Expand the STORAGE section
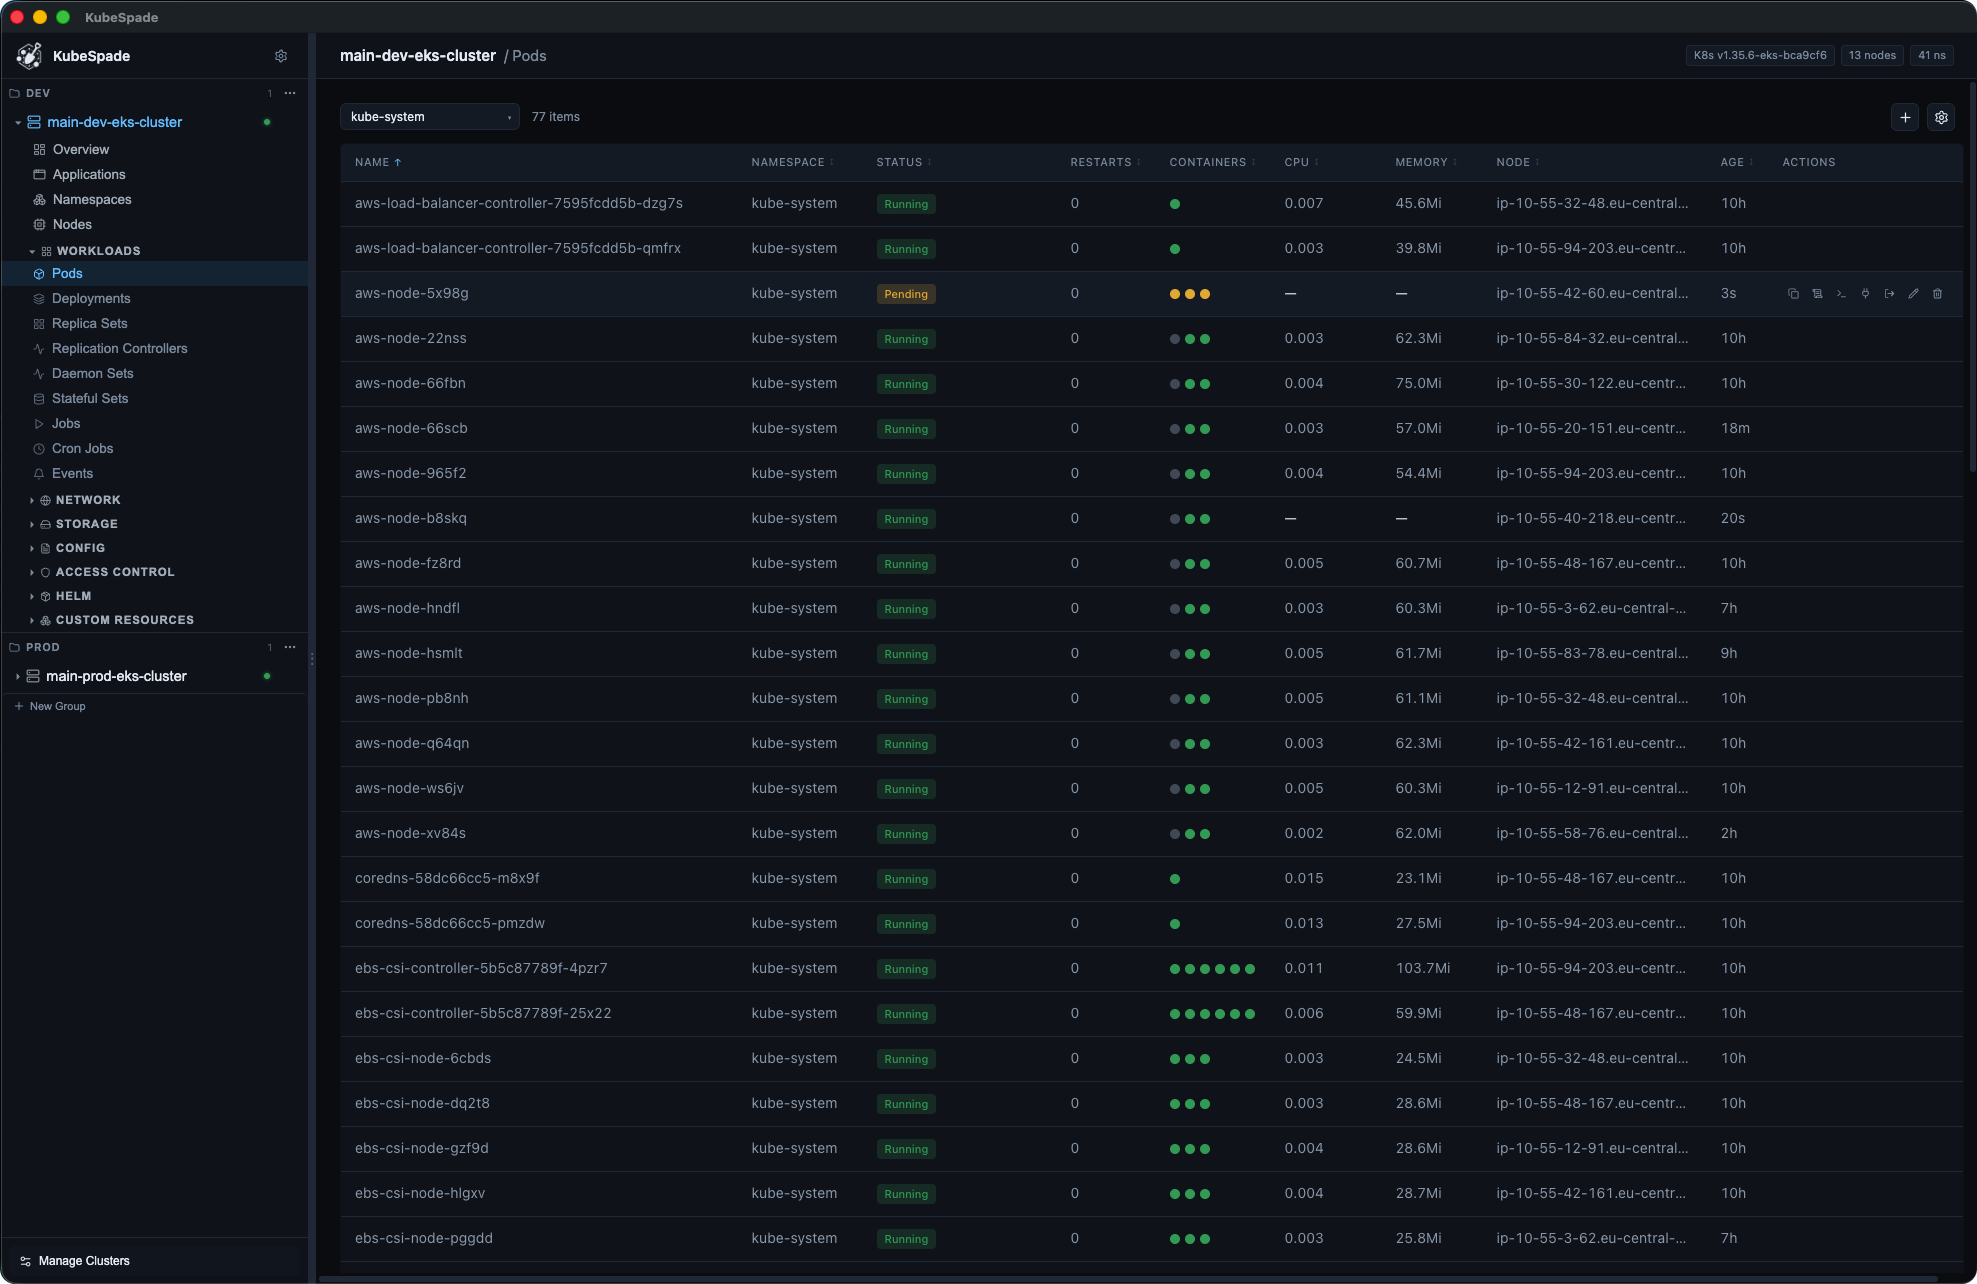The height and width of the screenshot is (1284, 1977). [x=32, y=525]
